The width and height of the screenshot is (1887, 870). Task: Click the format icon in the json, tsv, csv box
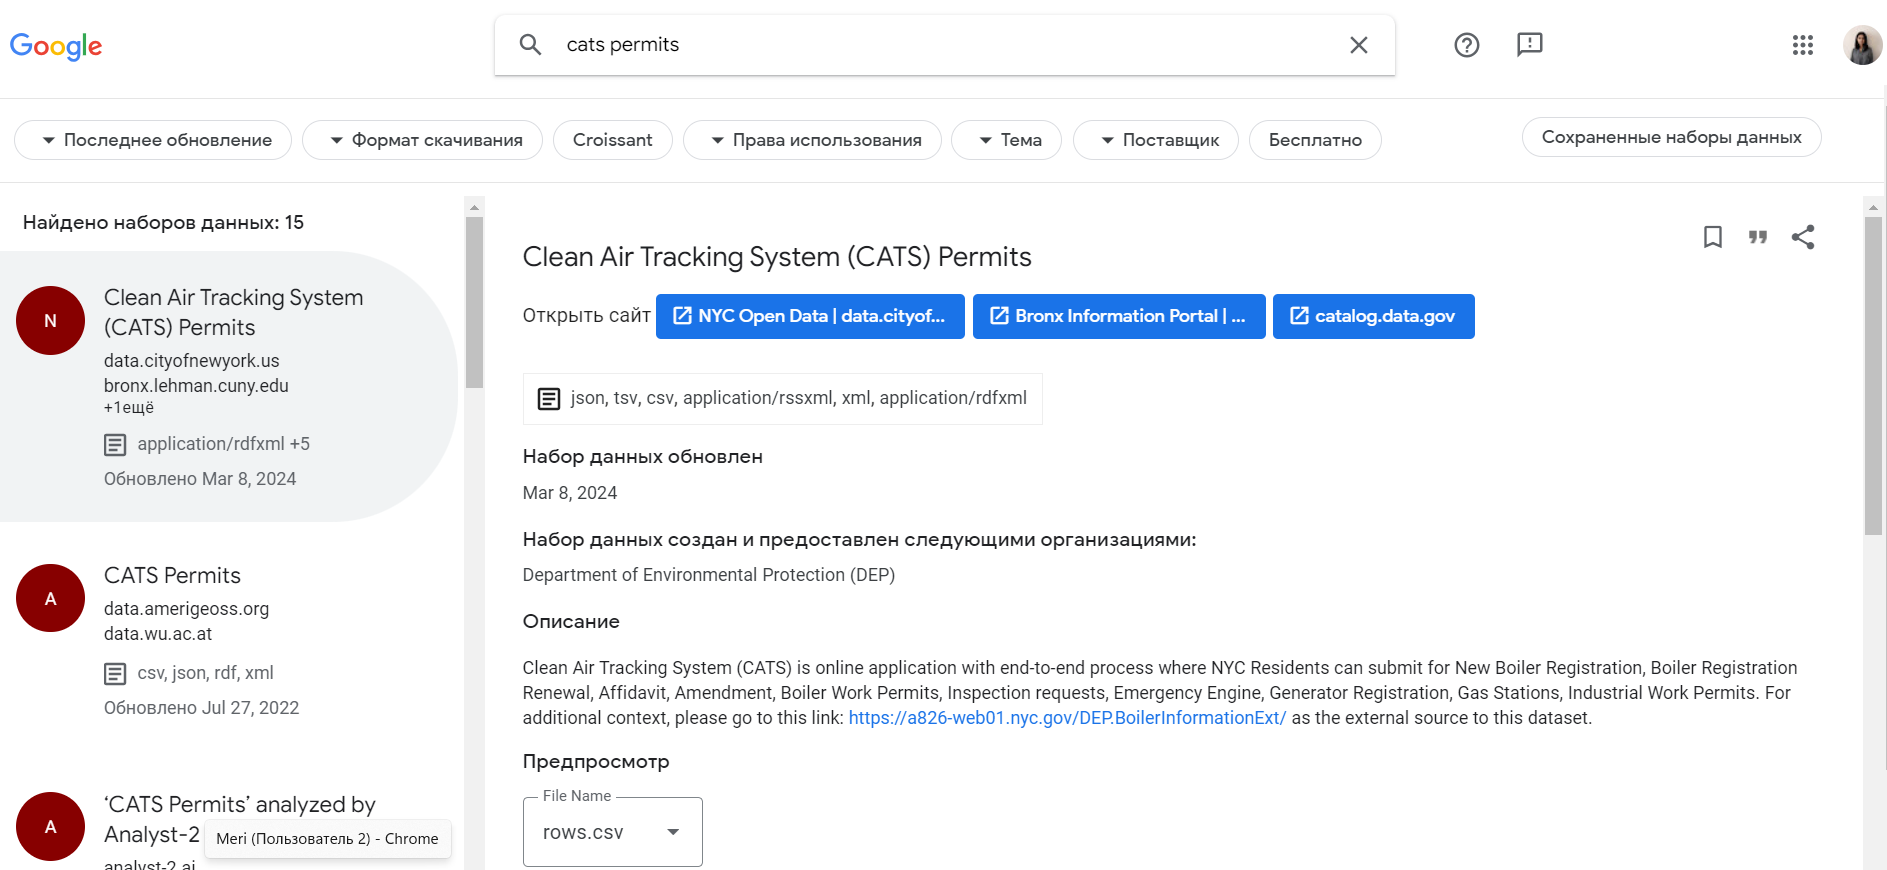(x=549, y=399)
